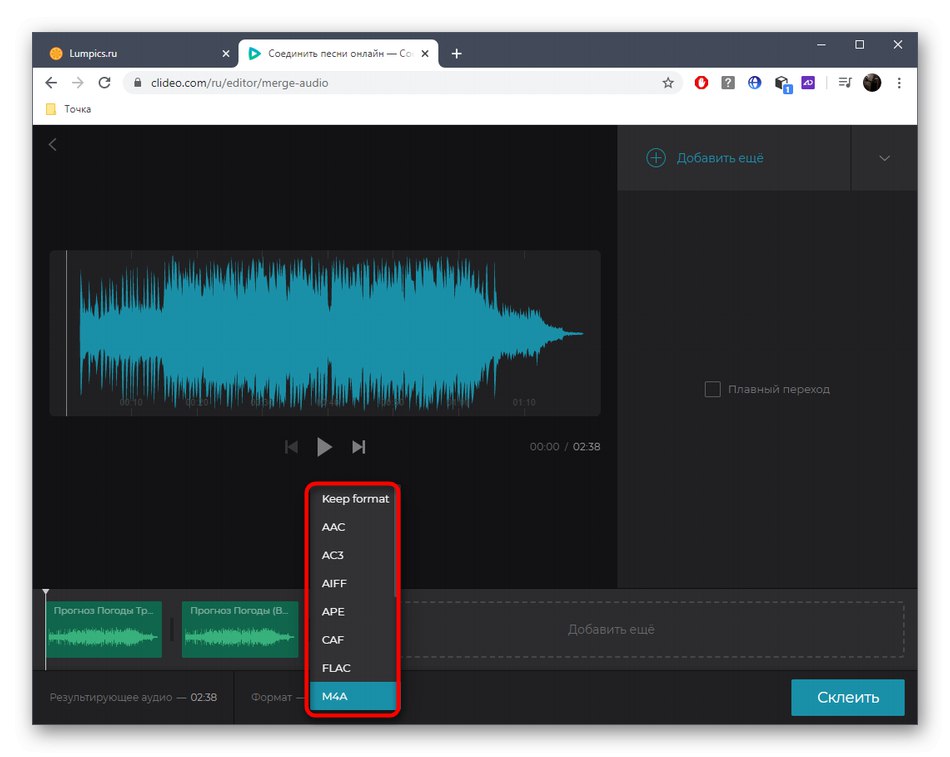Screen dimensions: 950x757
Task: Close the Lumpics.ru tab
Action: tap(226, 54)
